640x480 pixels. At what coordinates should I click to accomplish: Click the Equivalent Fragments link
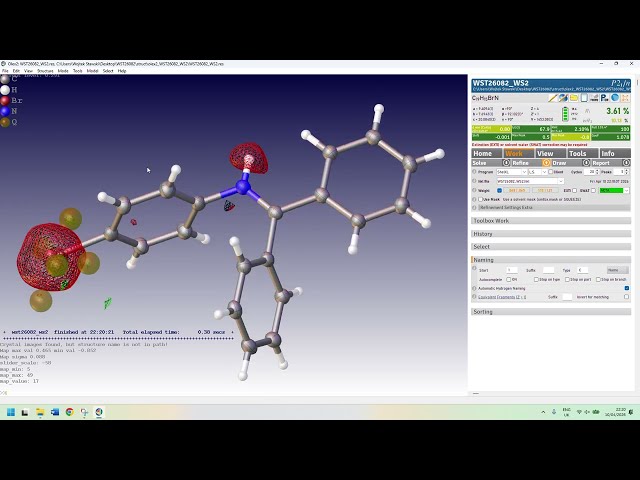[x=502, y=297]
